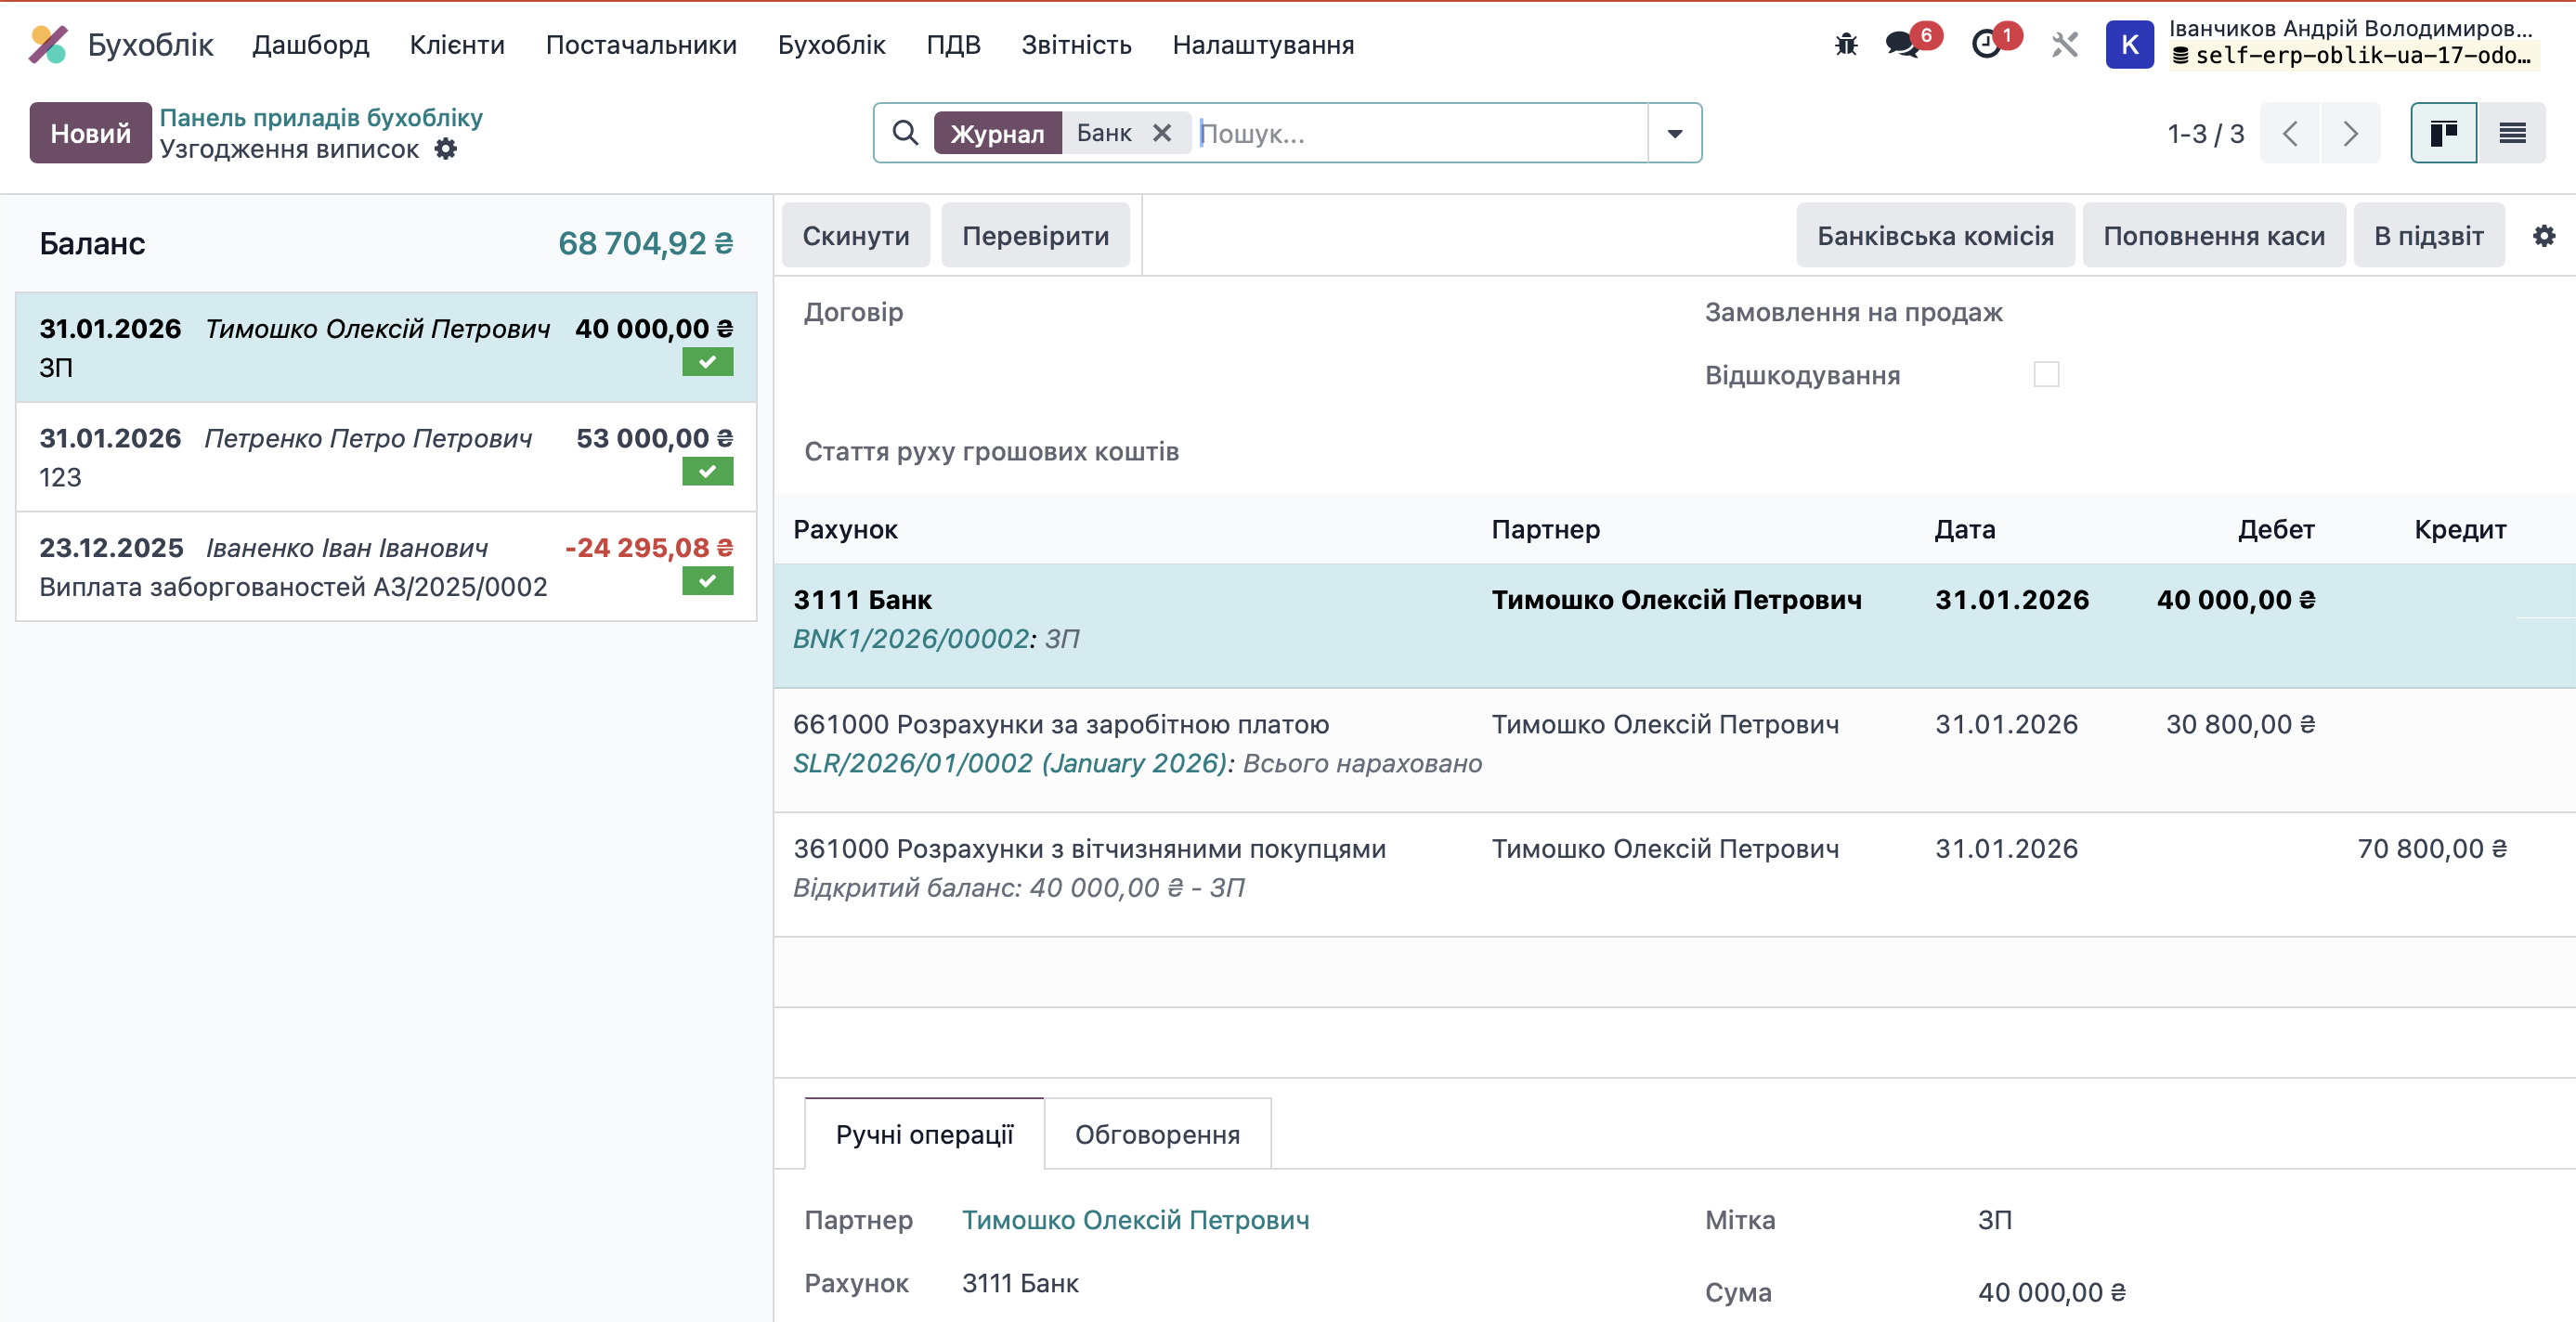Toggle green checkmark on Тимошко 40 000 statement

pos(707,362)
